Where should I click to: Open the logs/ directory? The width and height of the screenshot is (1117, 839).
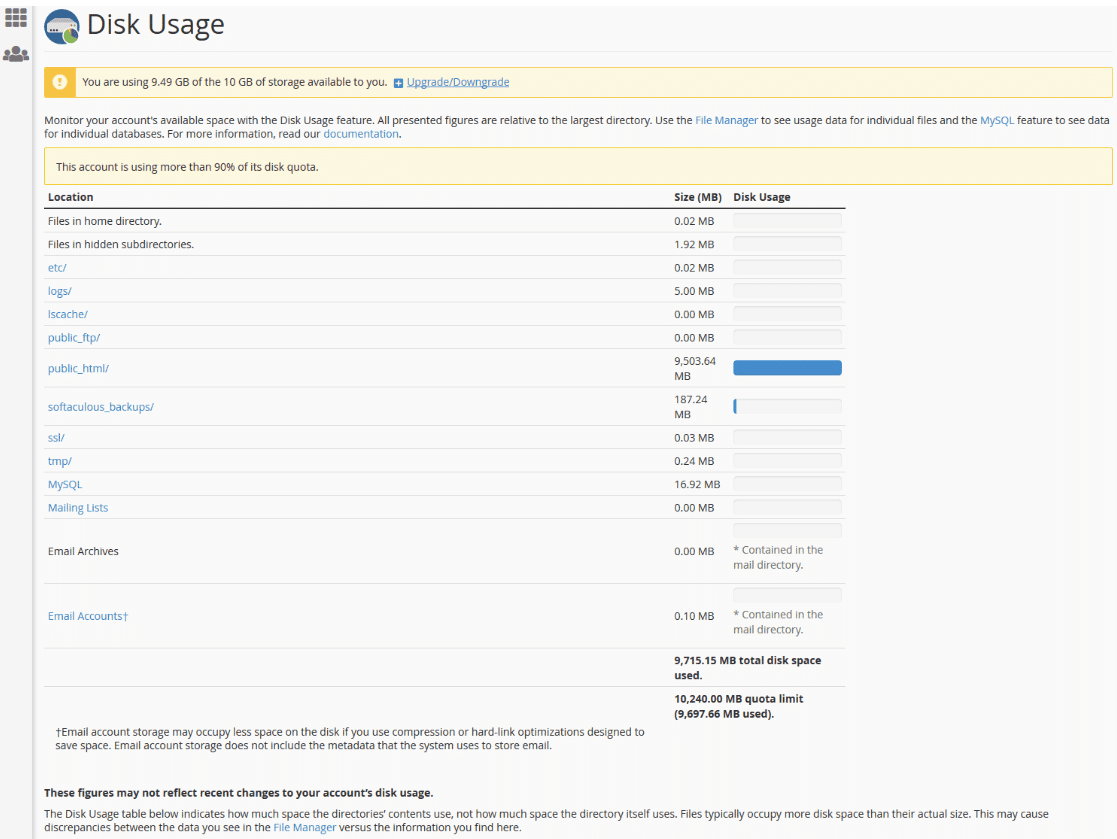point(60,291)
